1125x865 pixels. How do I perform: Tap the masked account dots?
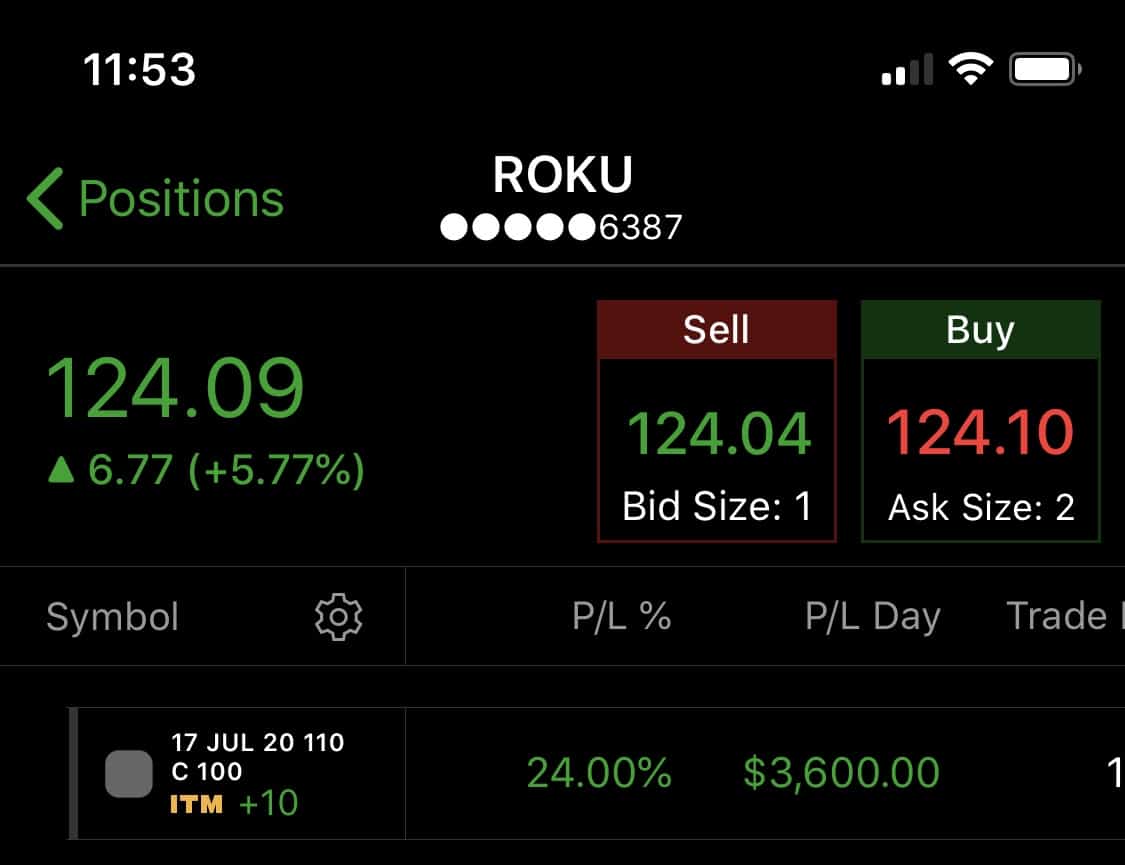(517, 227)
